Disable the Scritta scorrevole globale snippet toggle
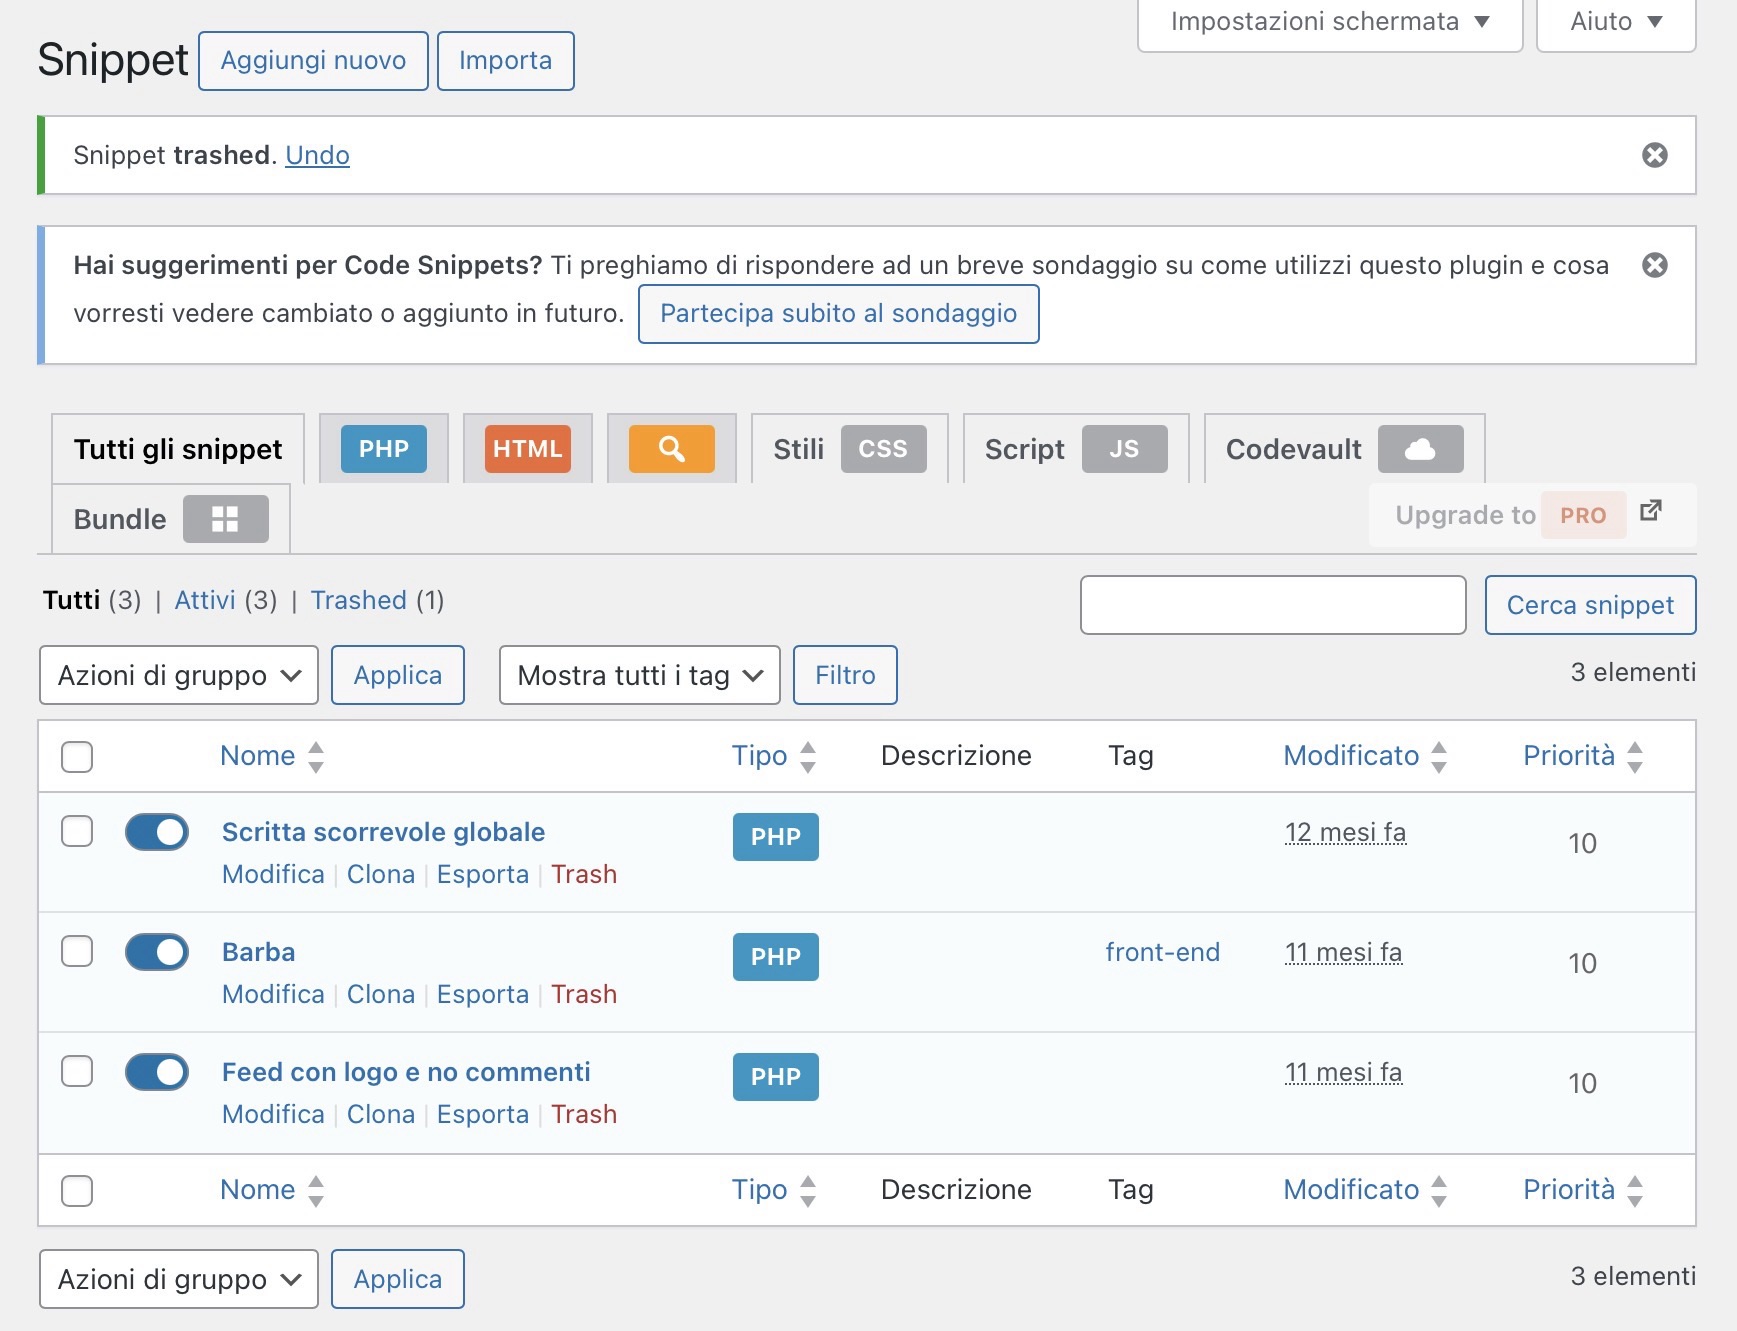 (x=157, y=832)
